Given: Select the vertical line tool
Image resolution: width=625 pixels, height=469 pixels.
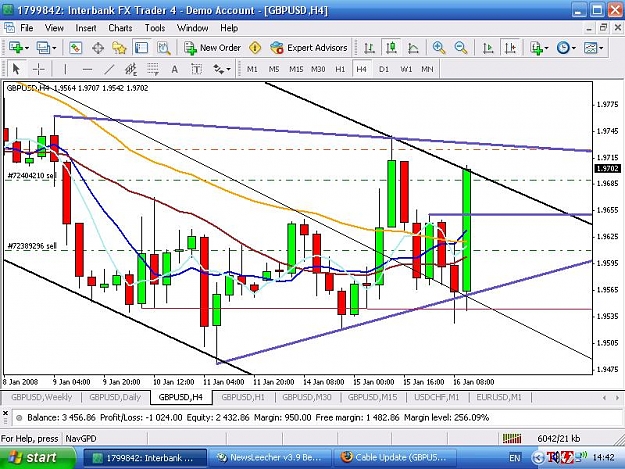Looking at the screenshot, I should pos(65,69).
